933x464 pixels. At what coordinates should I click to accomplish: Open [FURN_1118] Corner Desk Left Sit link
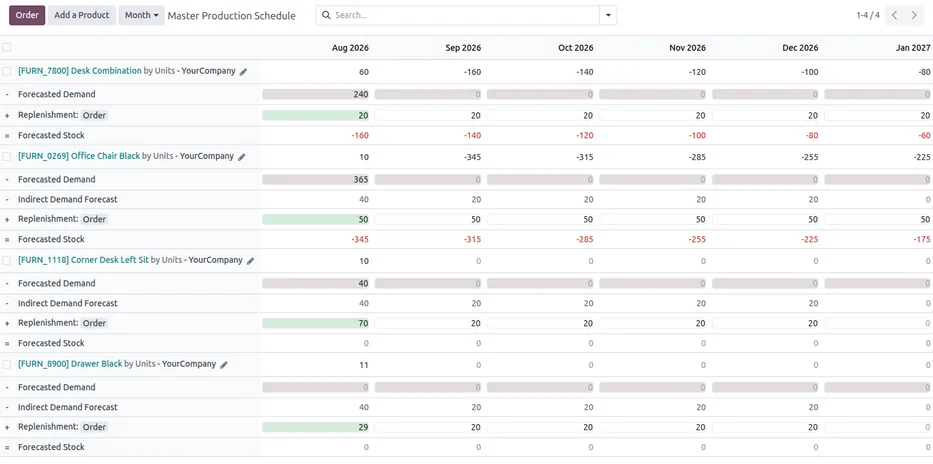click(x=83, y=260)
